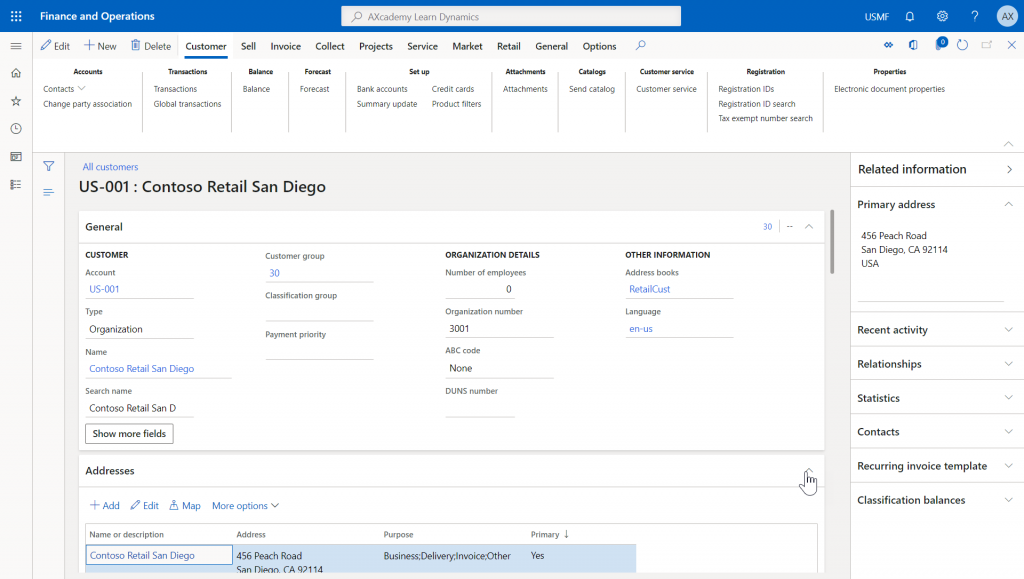The image size is (1024, 579).
Task: Refresh the page icon
Action: pyautogui.click(x=963, y=45)
